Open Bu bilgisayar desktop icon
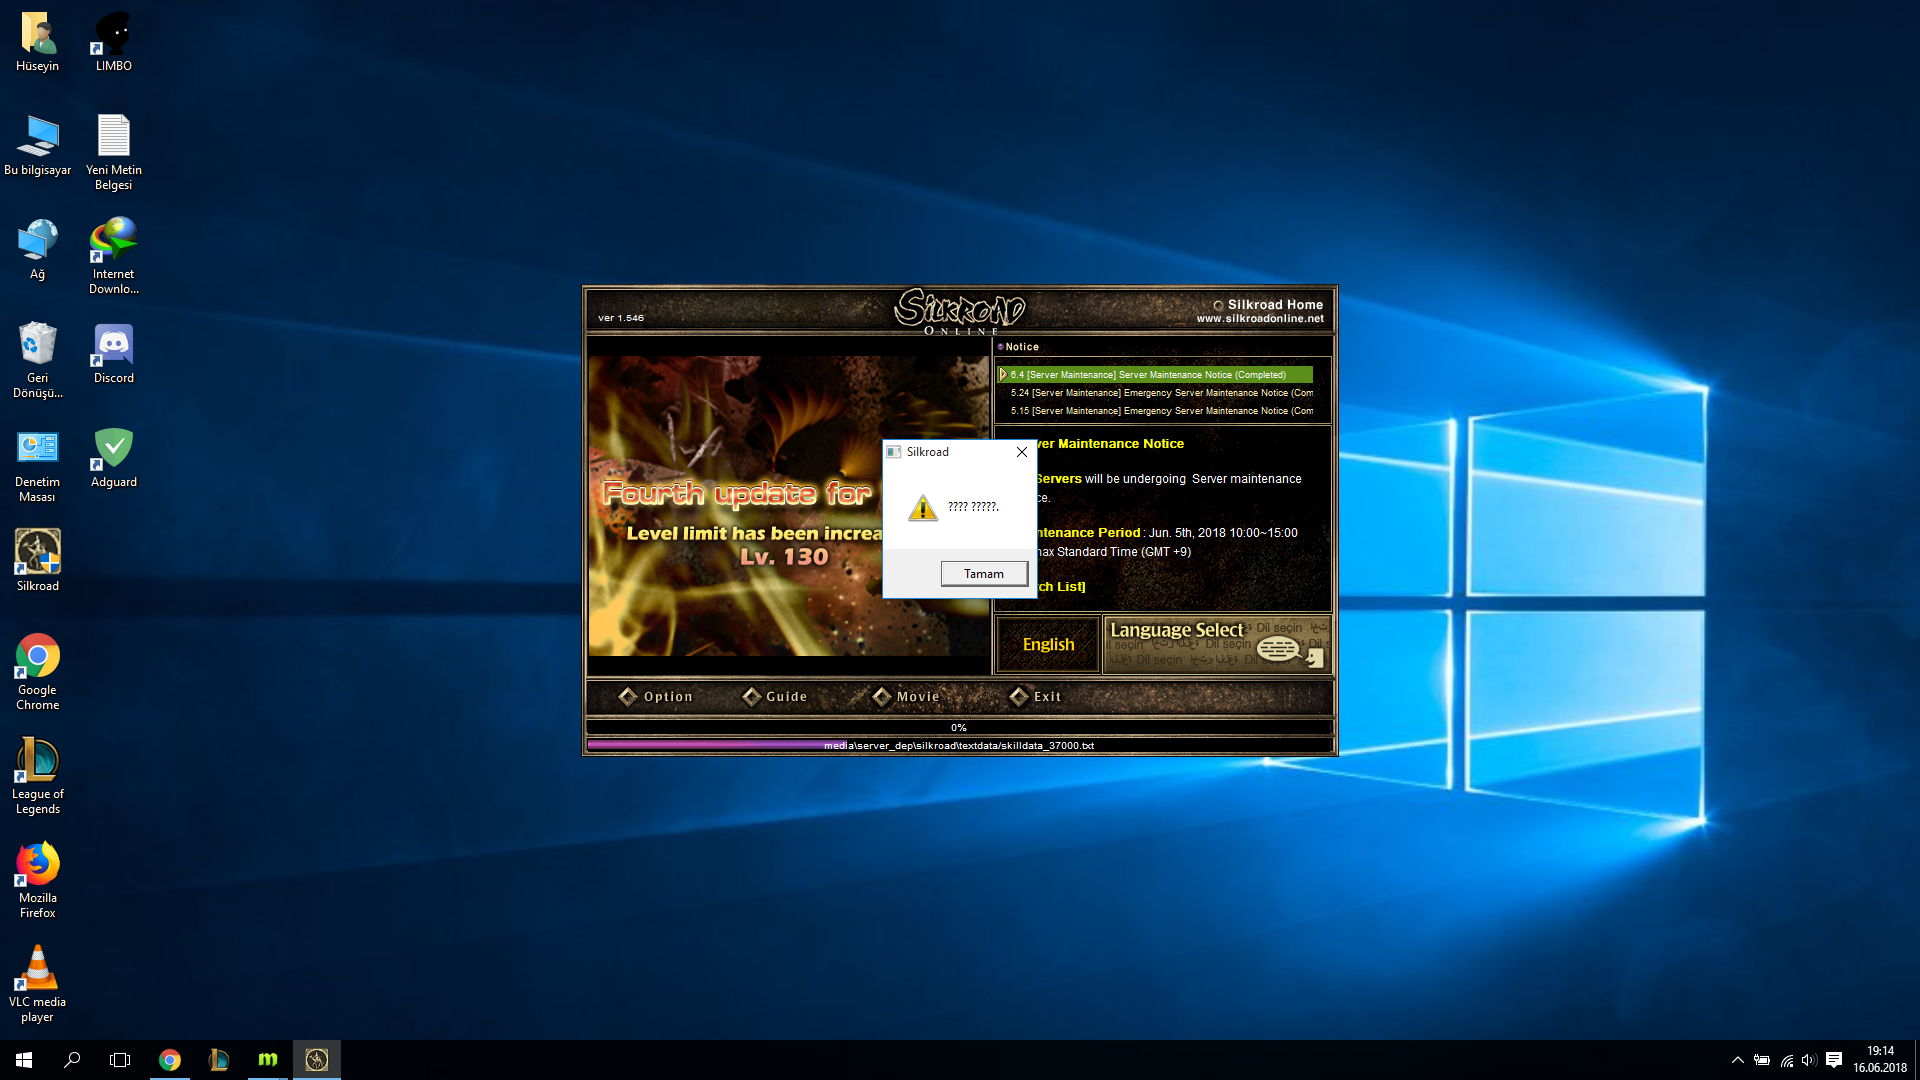This screenshot has width=1920, height=1080. 37,146
